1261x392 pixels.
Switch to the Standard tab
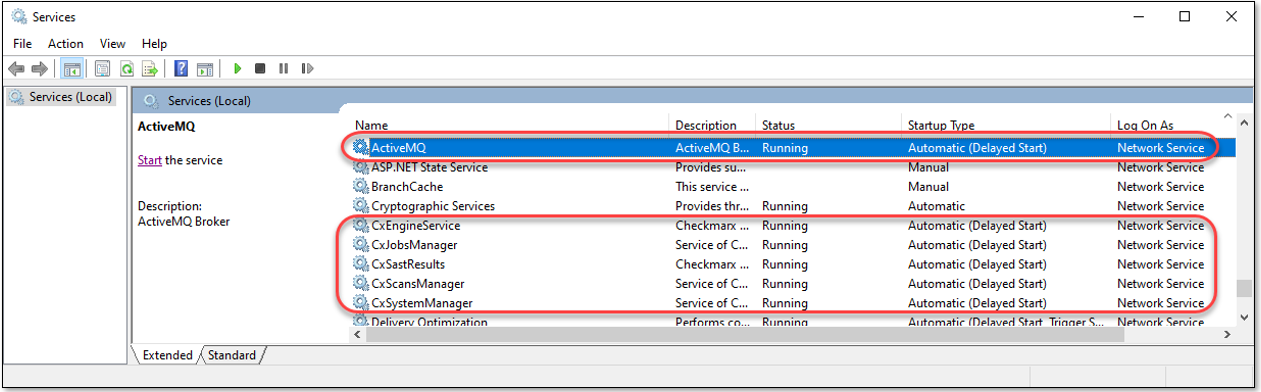tap(232, 355)
